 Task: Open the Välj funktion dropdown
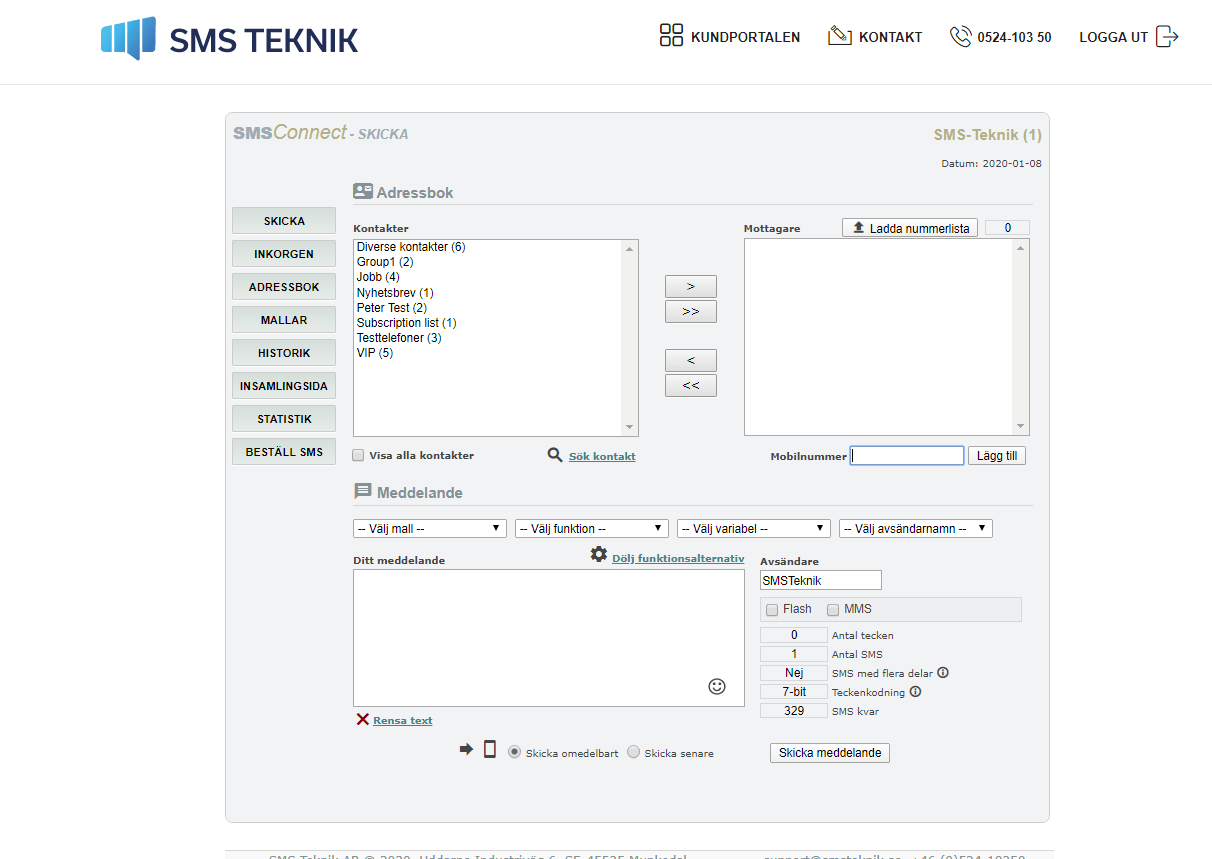(592, 528)
